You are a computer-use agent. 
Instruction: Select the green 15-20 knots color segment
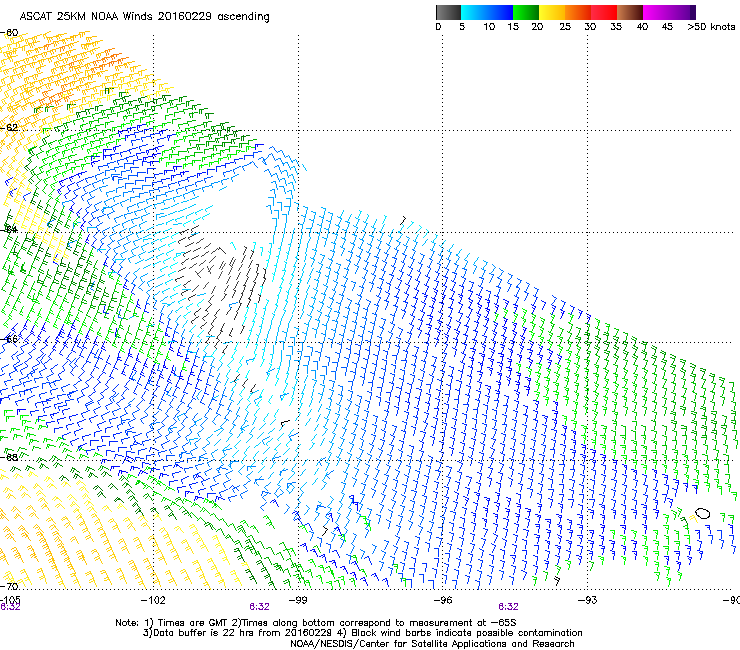526,12
